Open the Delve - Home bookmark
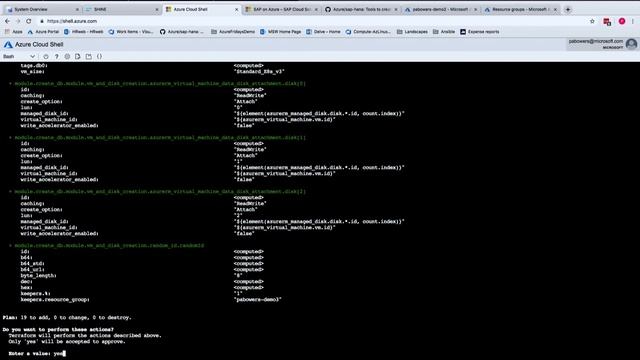This screenshot has height=360, width=640. coord(323,32)
